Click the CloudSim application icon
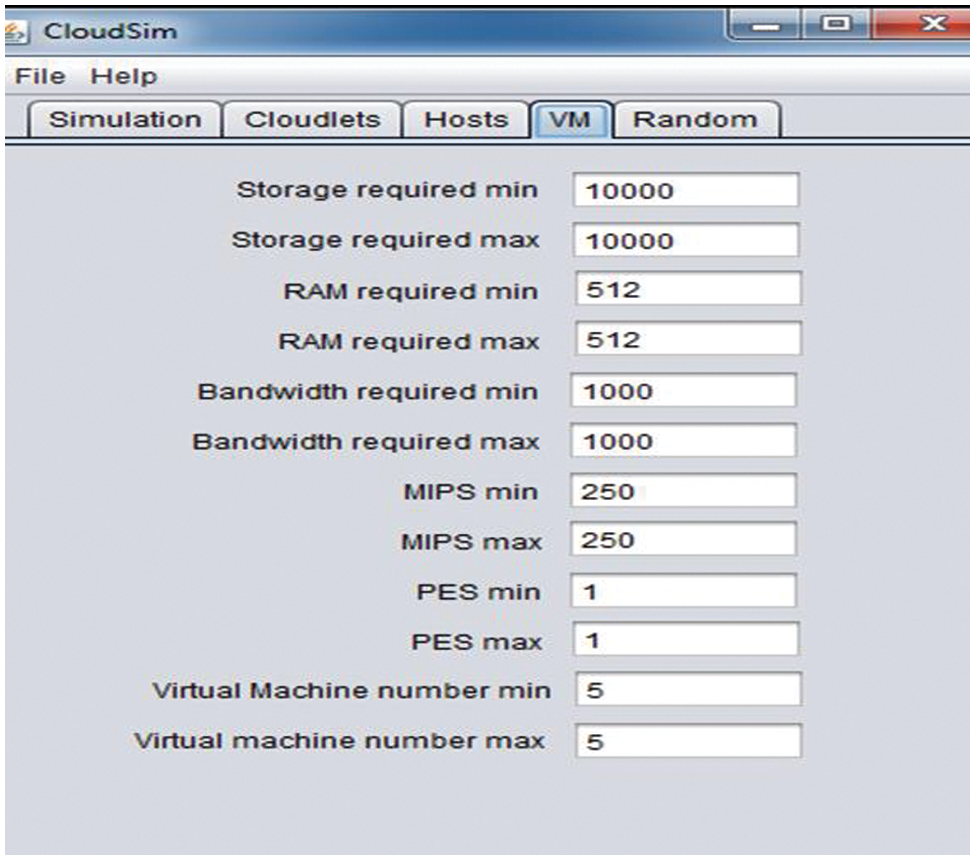This screenshot has width=975, height=860. pos(14,30)
